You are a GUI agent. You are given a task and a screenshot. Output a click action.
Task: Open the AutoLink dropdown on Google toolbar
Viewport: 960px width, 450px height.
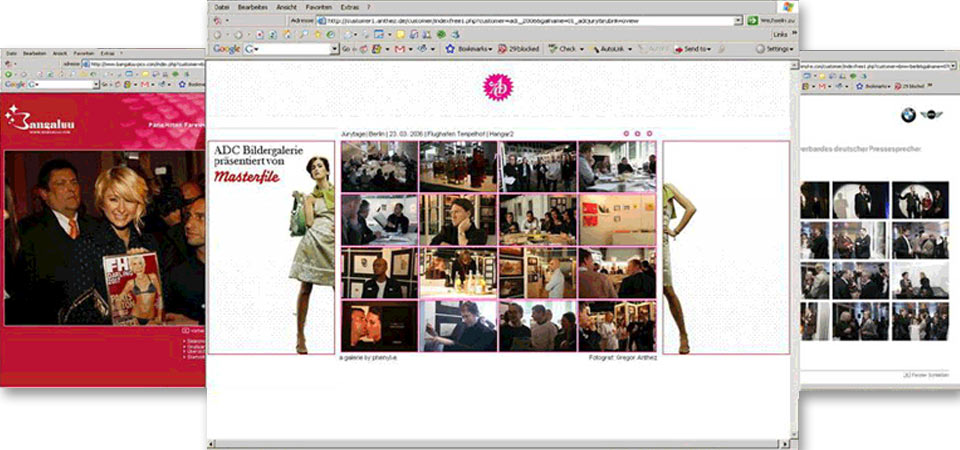point(610,49)
